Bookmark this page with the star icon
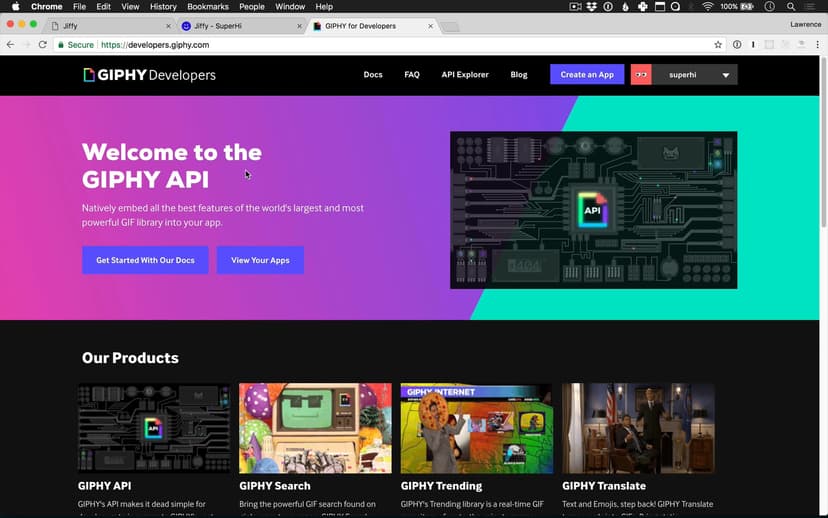Viewport: 828px width, 518px height. click(718, 45)
